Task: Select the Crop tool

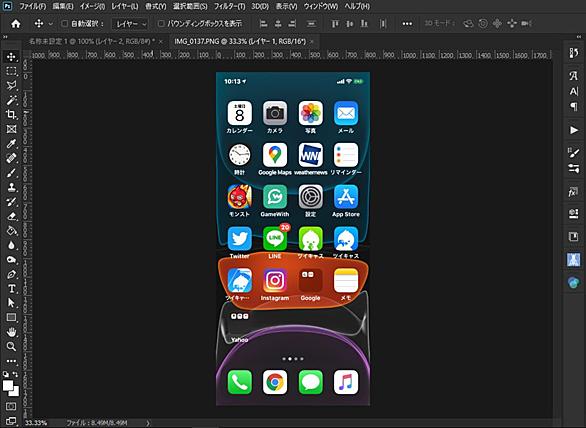Action: [x=11, y=114]
